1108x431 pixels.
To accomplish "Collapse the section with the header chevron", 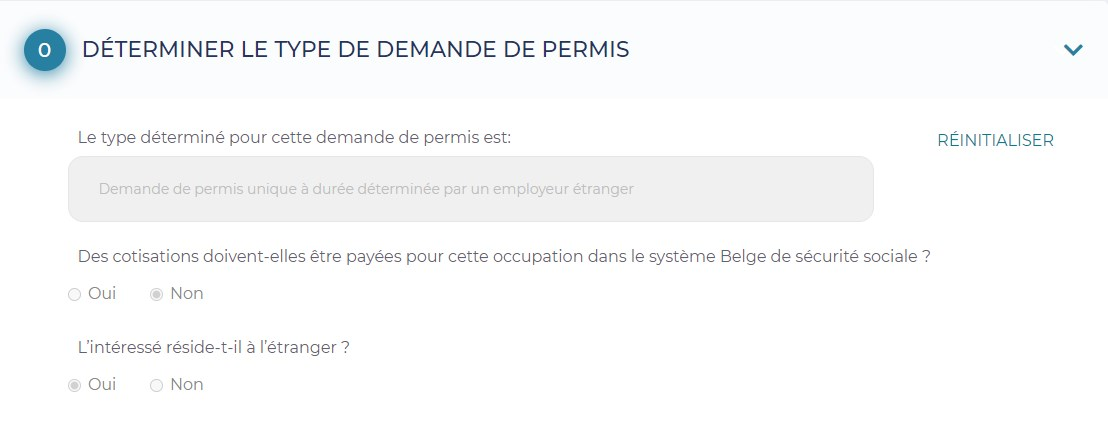I will [1073, 50].
